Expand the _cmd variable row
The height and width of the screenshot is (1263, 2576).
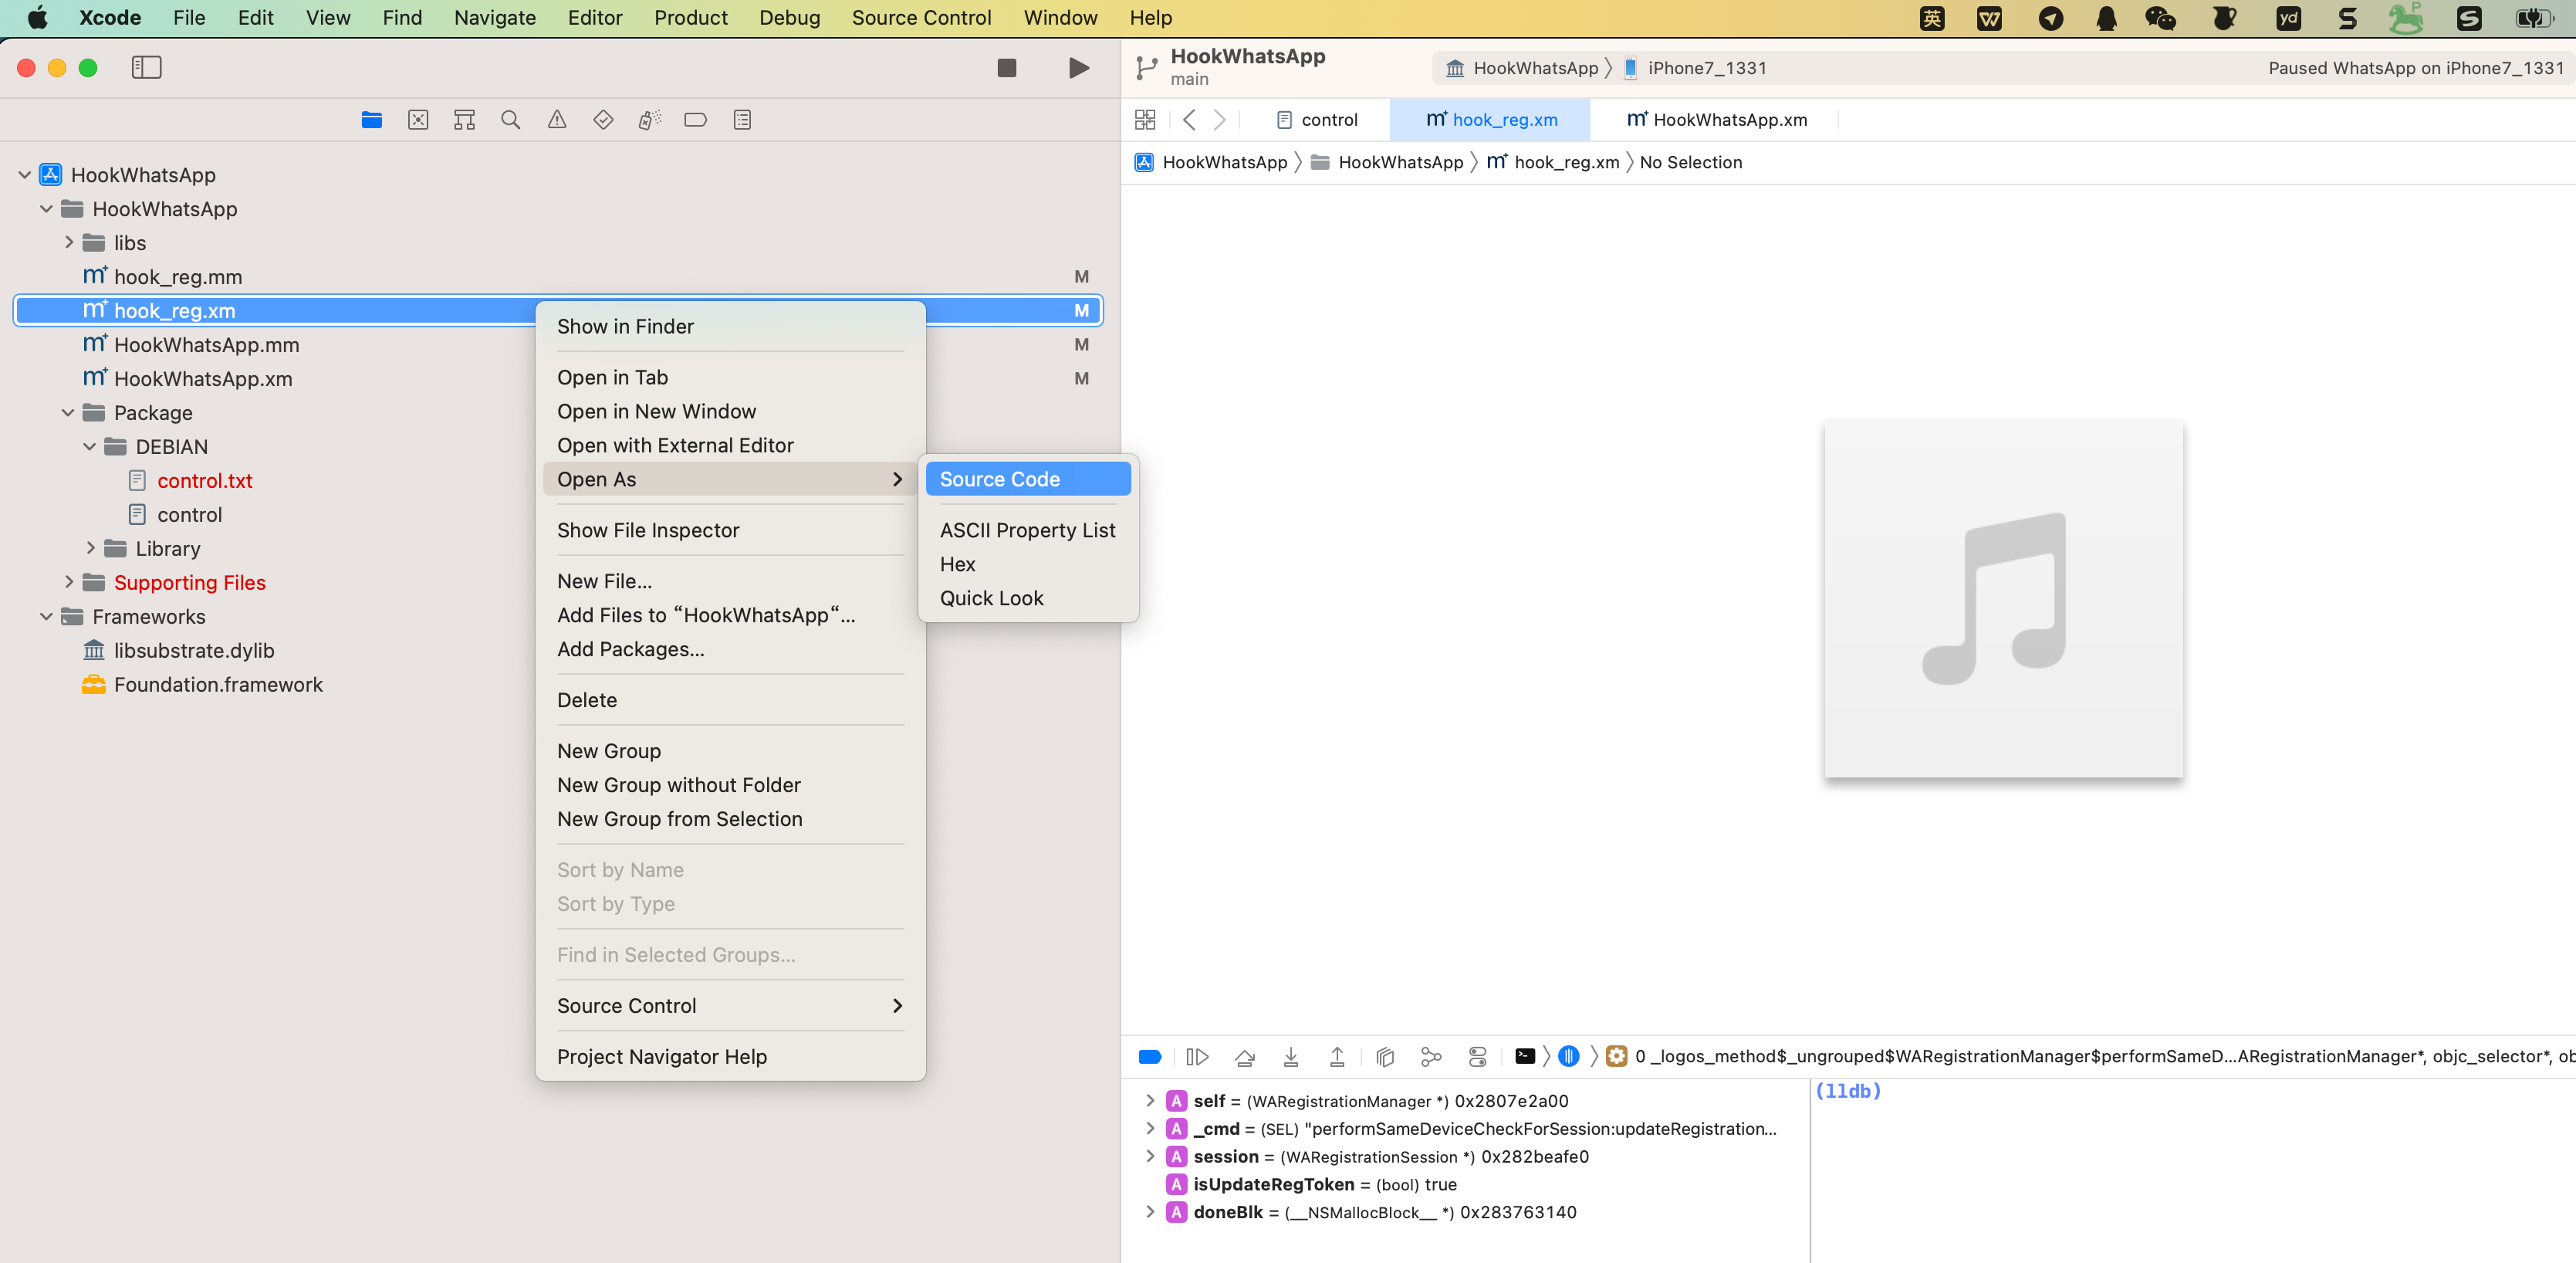1149,1128
